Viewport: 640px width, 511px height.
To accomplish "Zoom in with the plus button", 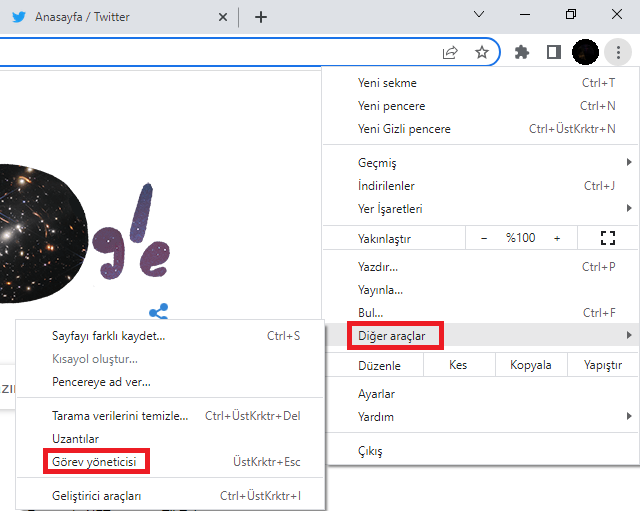I will click(x=557, y=238).
